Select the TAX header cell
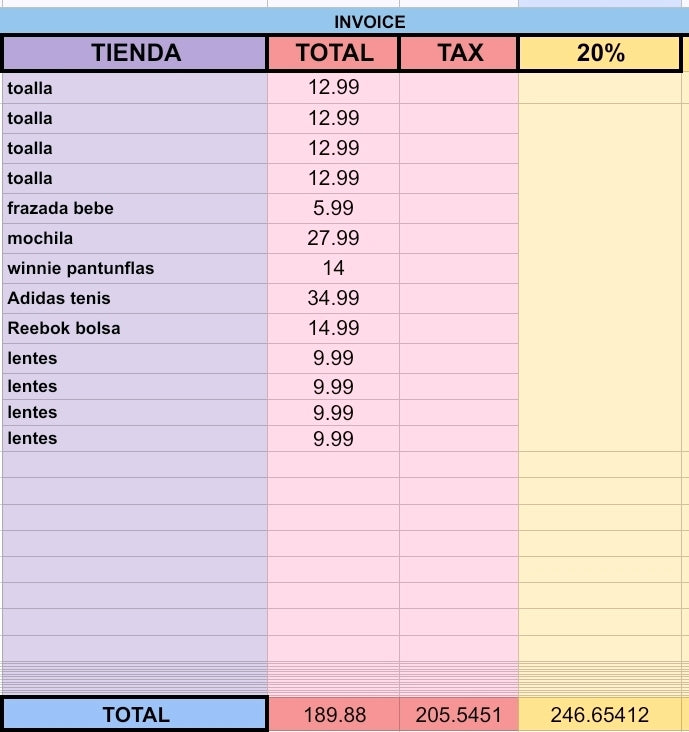 tap(459, 53)
